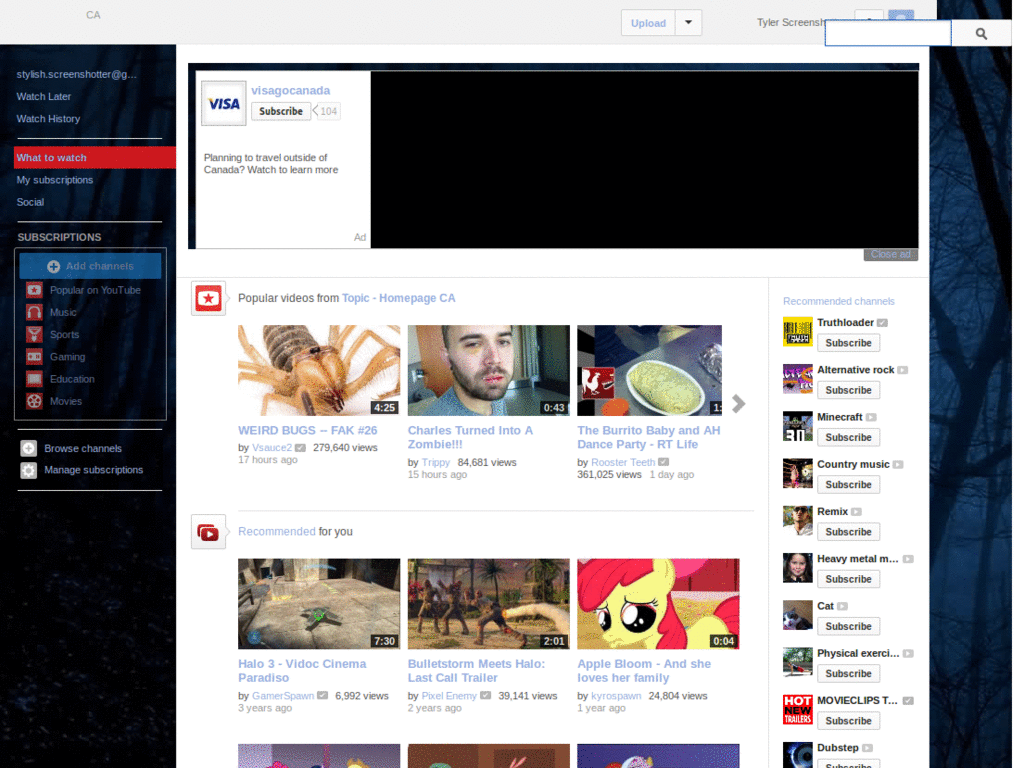Viewport: 1024px width, 768px height.
Task: Click the Country music channel avatar
Action: [x=797, y=473]
